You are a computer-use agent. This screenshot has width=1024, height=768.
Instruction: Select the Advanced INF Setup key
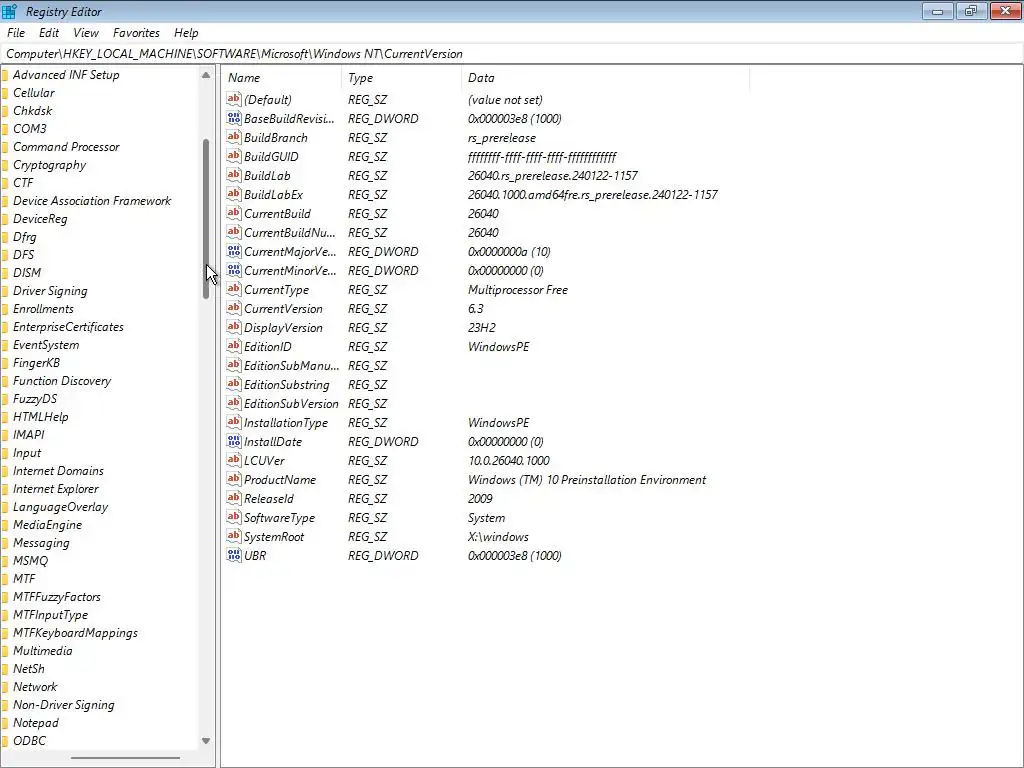pos(66,75)
